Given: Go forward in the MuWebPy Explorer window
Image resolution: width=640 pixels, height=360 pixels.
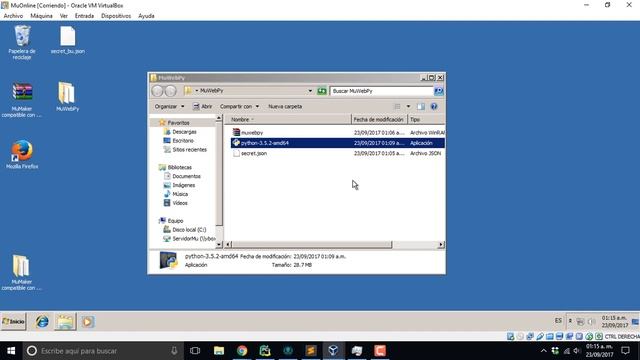Looking at the screenshot, I should pos(171,91).
